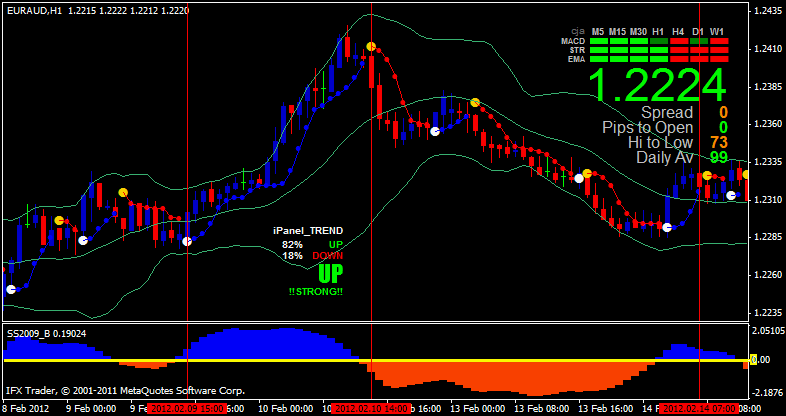Click the H4 timeframe column header
The height and width of the screenshot is (416, 786).
679,32
